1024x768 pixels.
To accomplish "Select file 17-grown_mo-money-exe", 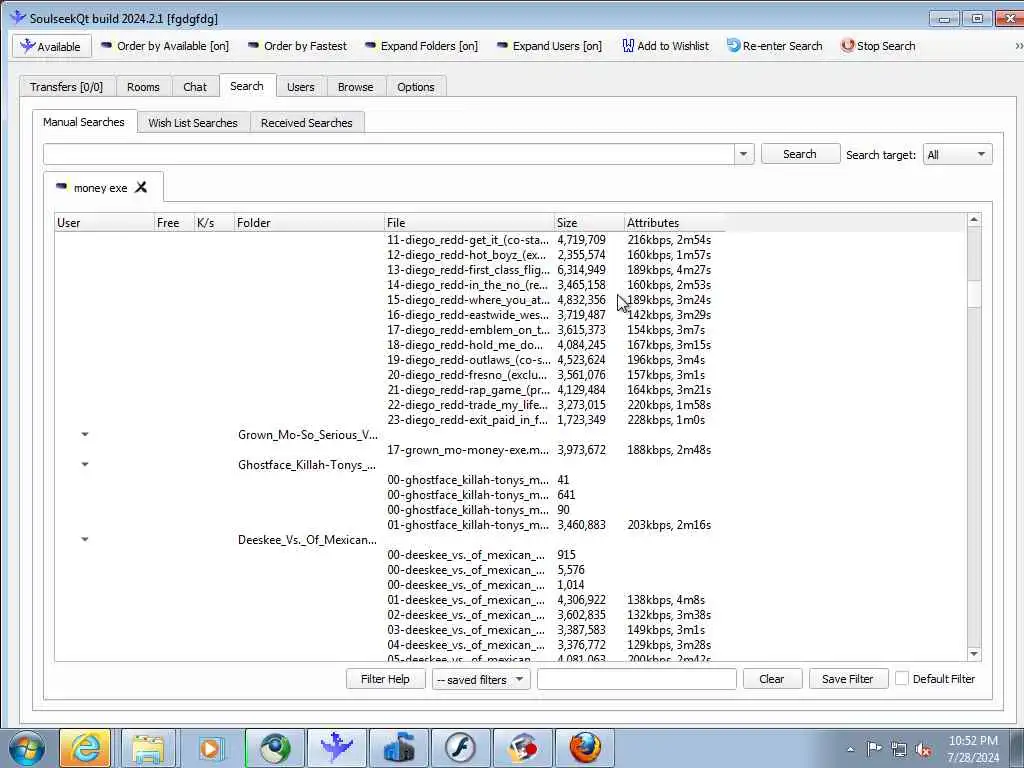I will (468, 450).
